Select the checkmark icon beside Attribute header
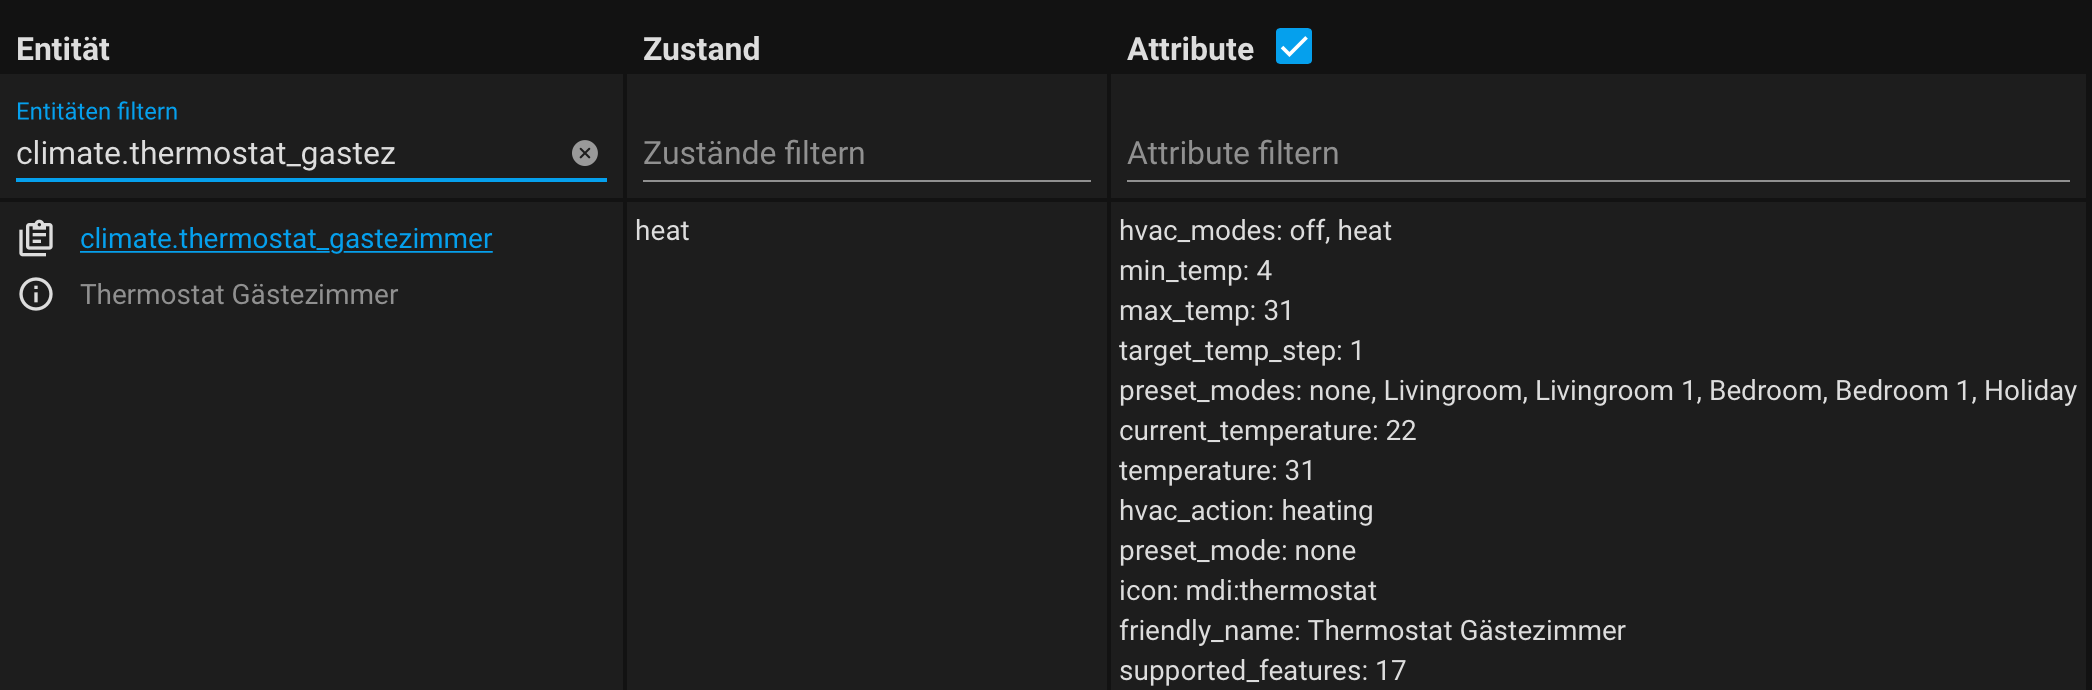 point(1294,46)
